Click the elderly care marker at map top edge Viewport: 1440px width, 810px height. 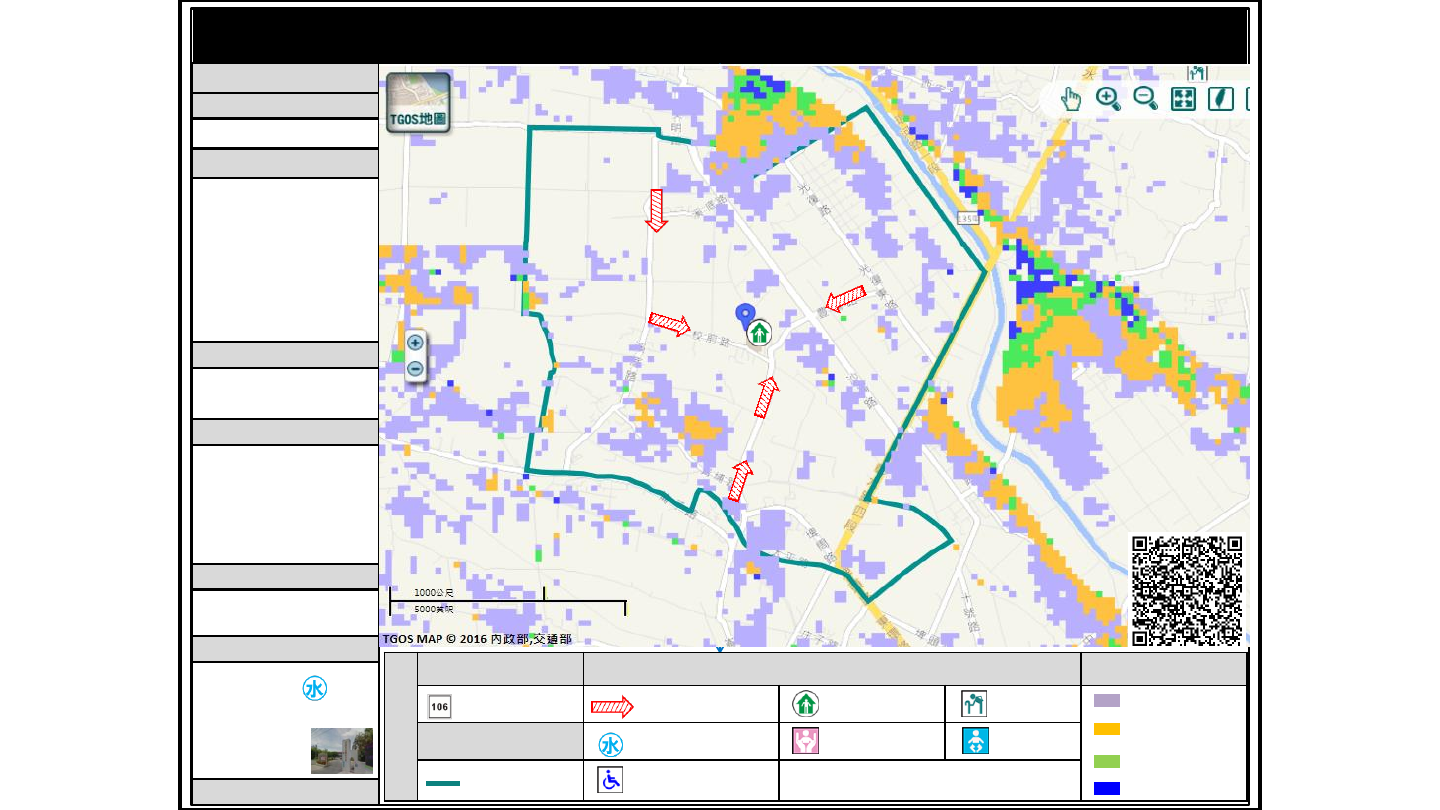tap(1197, 73)
